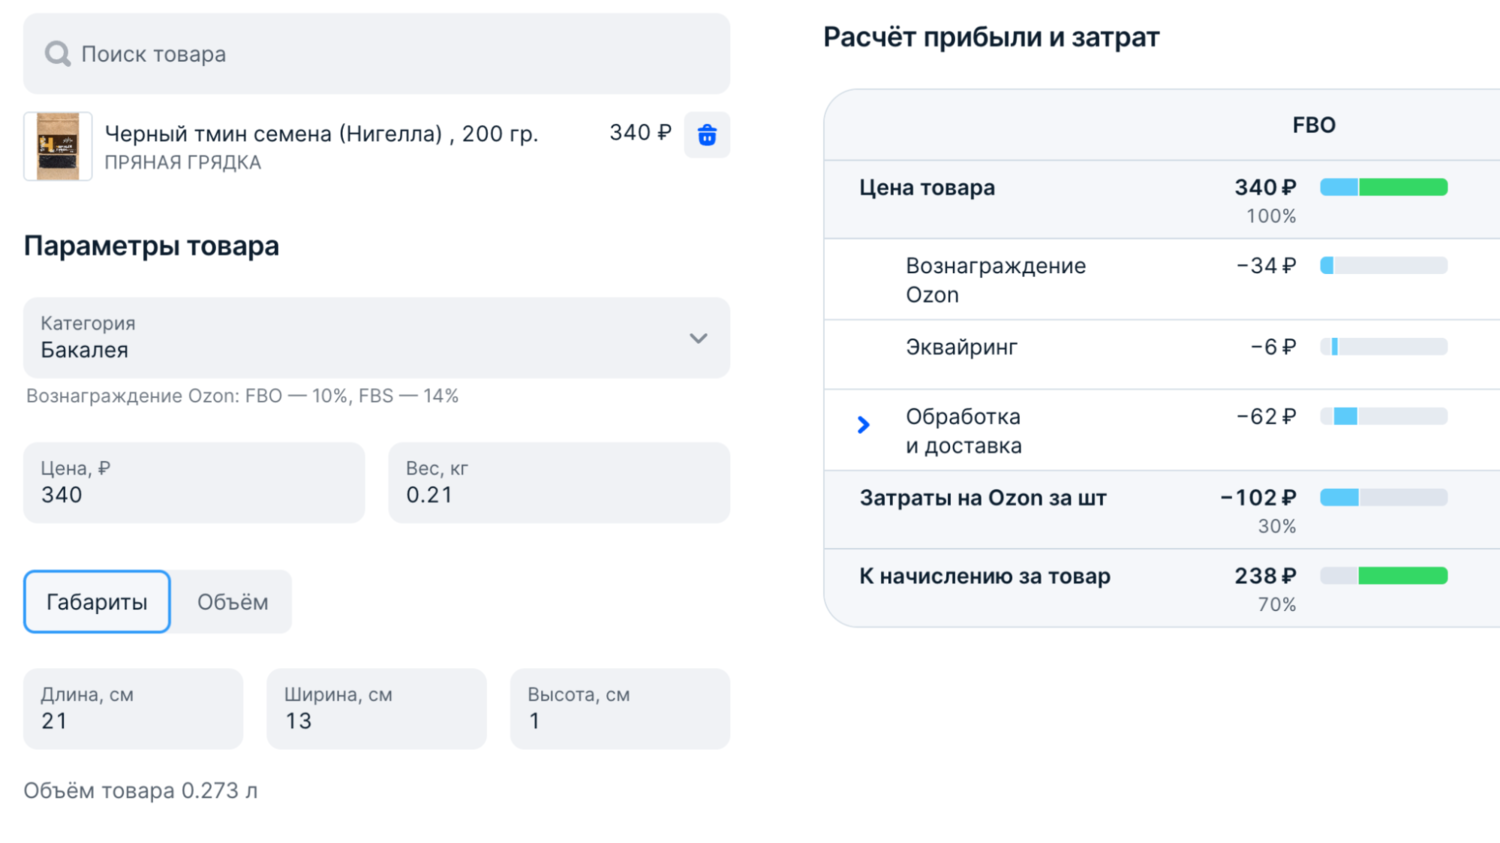This screenshot has width=1500, height=843.
Task: Expand the Обработка и доставка row
Action: point(864,426)
